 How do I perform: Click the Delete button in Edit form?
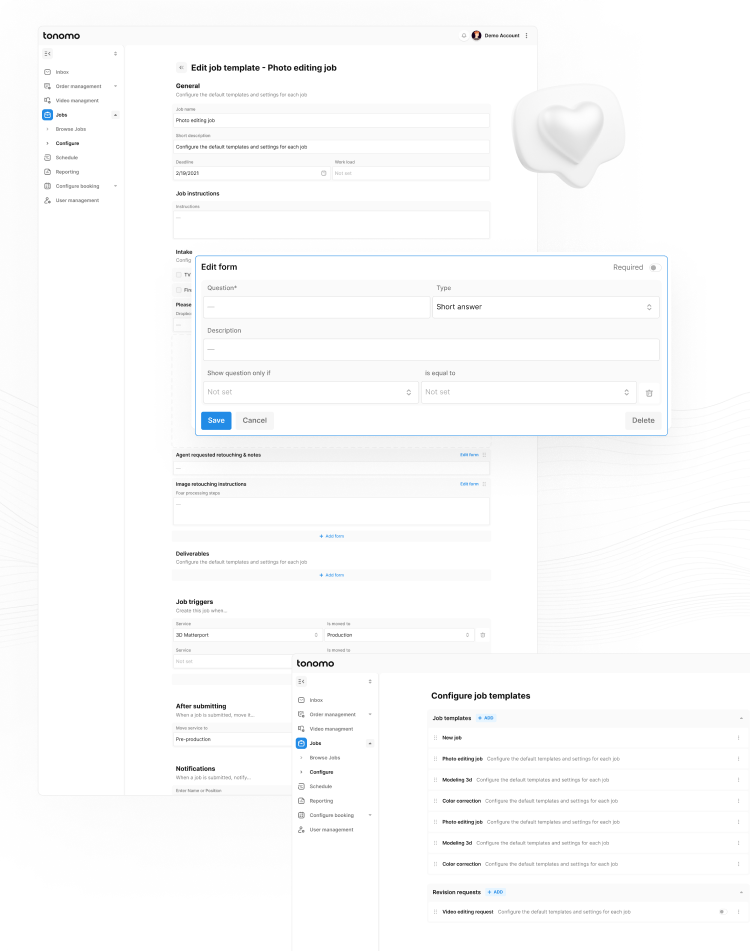(643, 420)
